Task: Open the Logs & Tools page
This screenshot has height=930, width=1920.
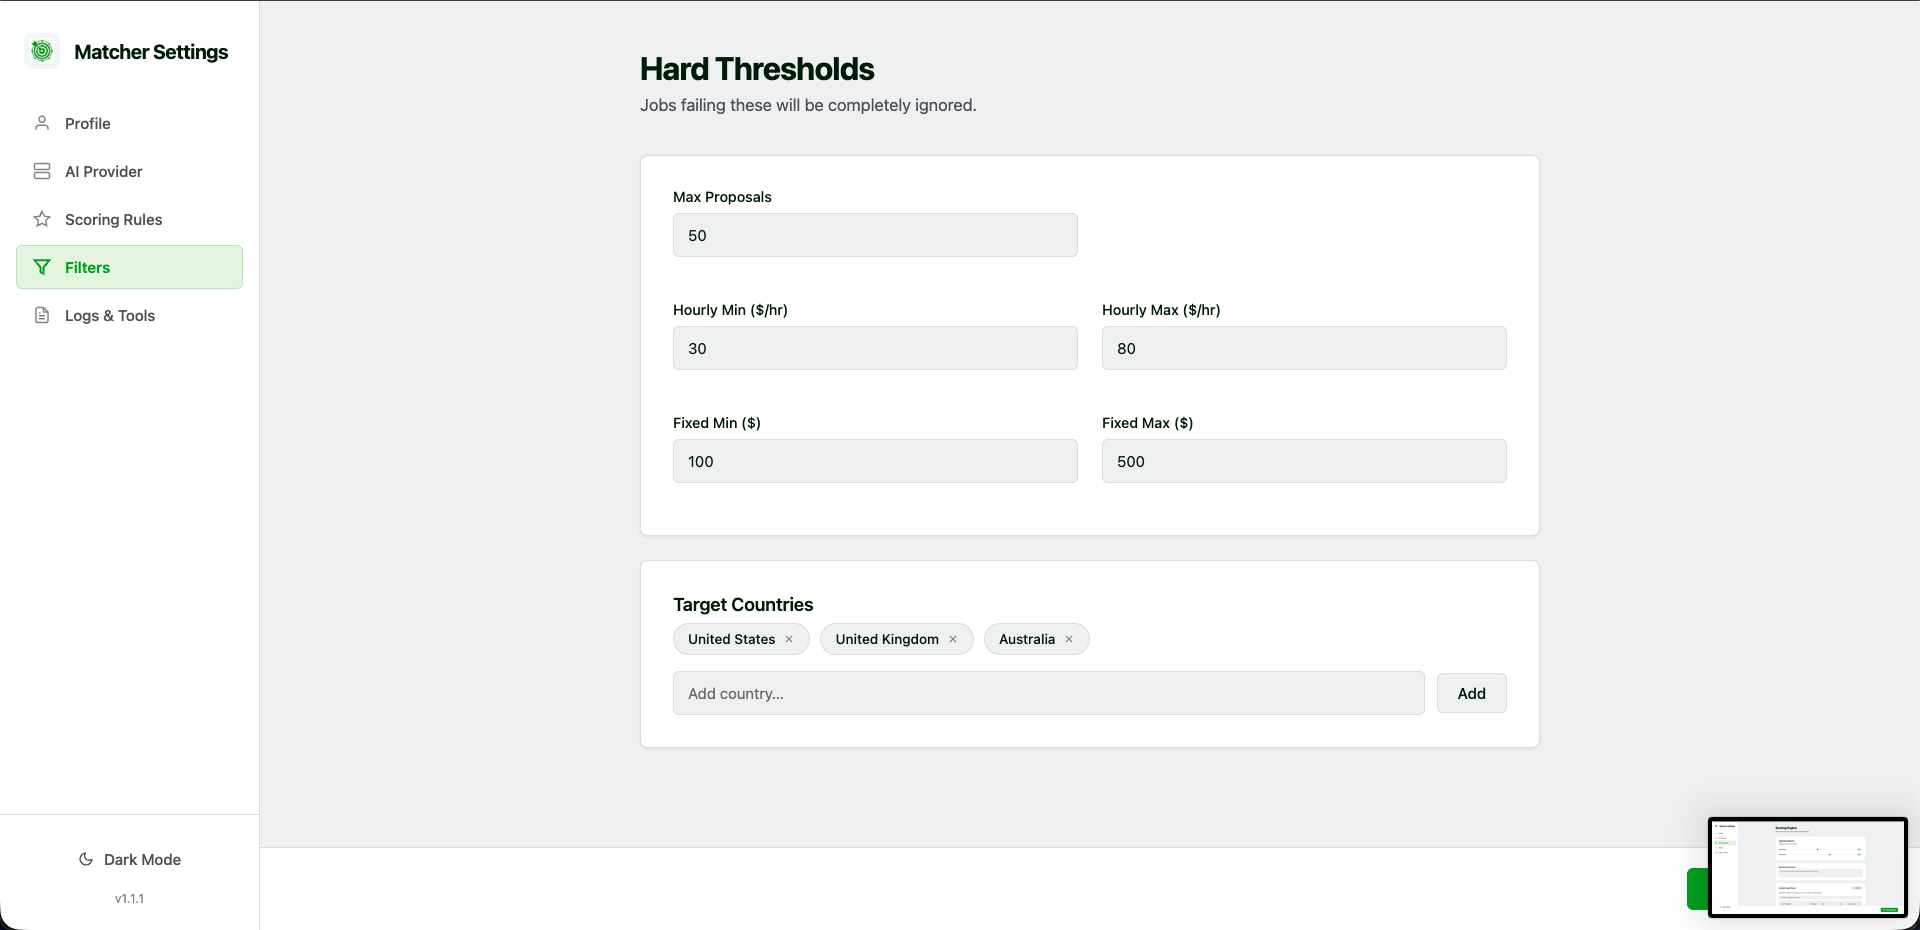Action: (x=110, y=315)
